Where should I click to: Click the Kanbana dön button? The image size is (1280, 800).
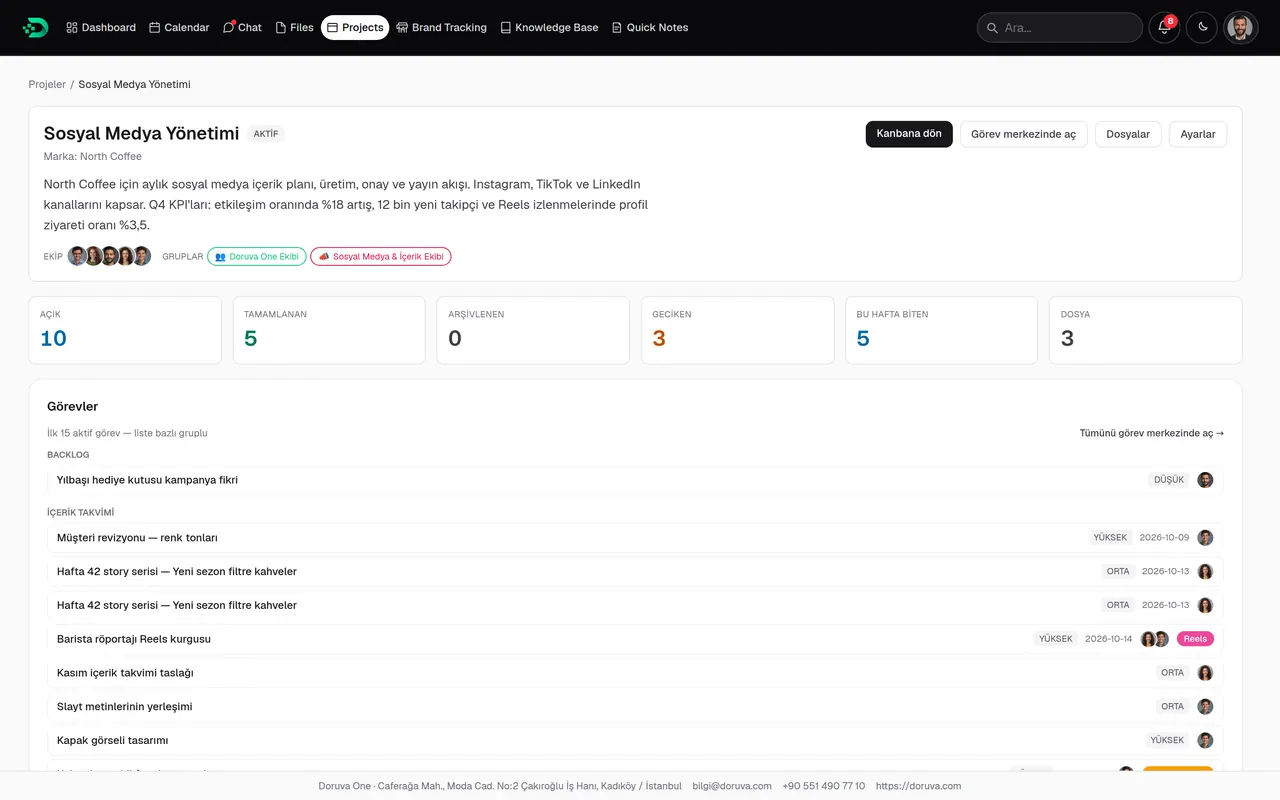coord(909,134)
